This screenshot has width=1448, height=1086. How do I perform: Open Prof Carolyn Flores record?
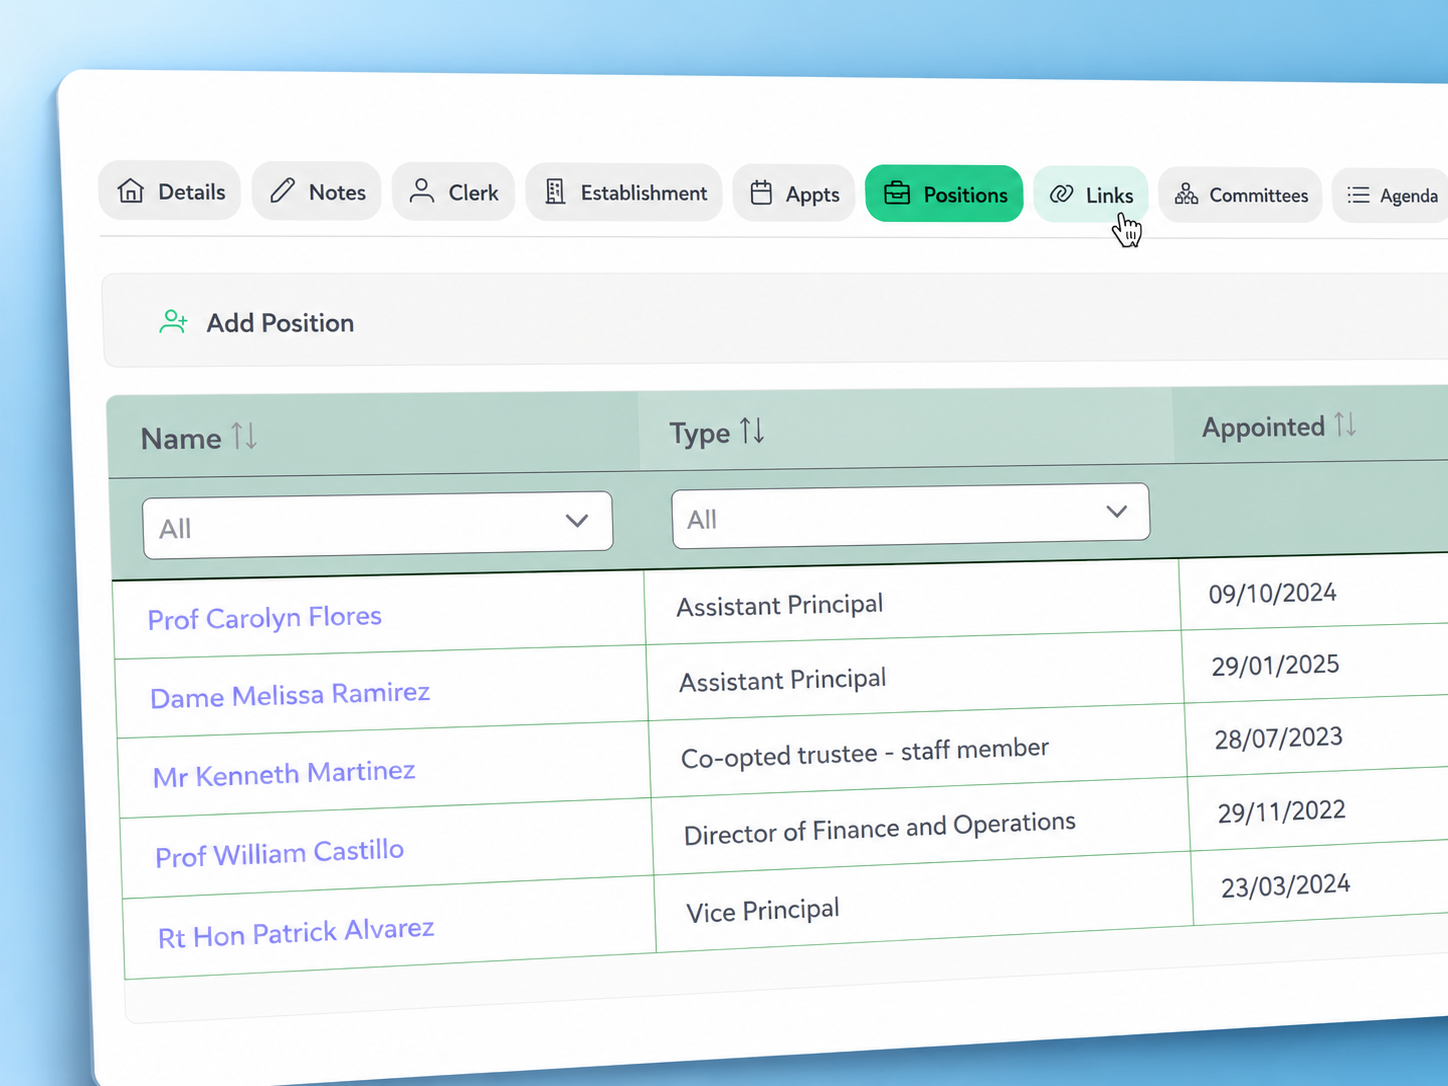click(265, 618)
